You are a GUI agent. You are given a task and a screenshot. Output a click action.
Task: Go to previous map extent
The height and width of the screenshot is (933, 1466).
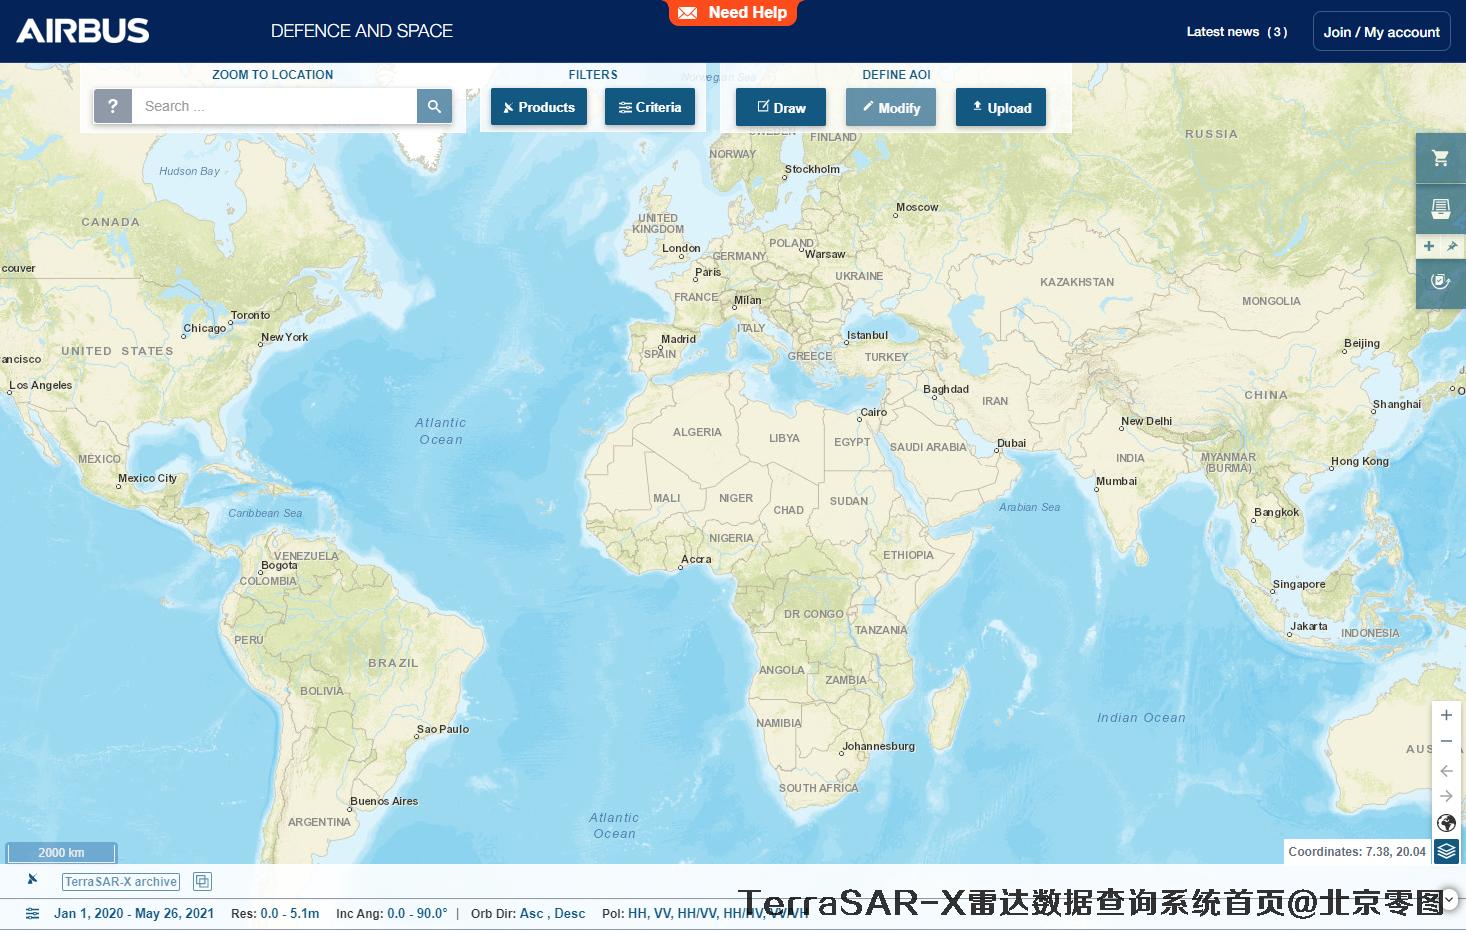[1446, 770]
